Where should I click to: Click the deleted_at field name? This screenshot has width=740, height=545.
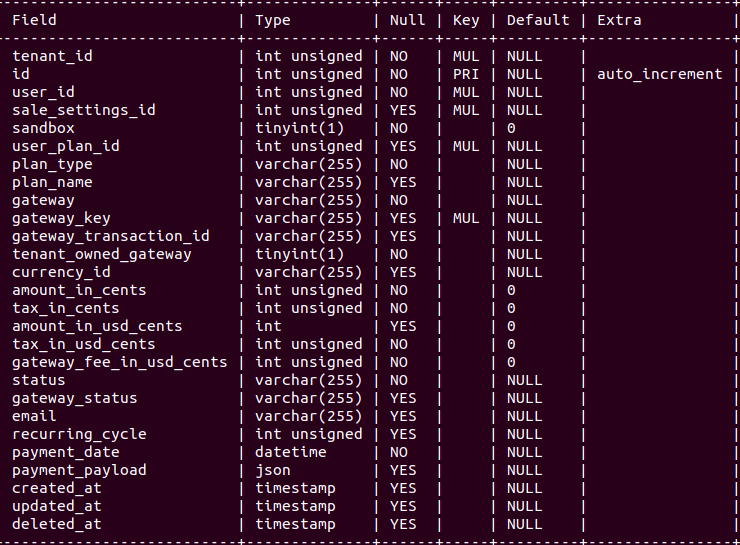56,524
